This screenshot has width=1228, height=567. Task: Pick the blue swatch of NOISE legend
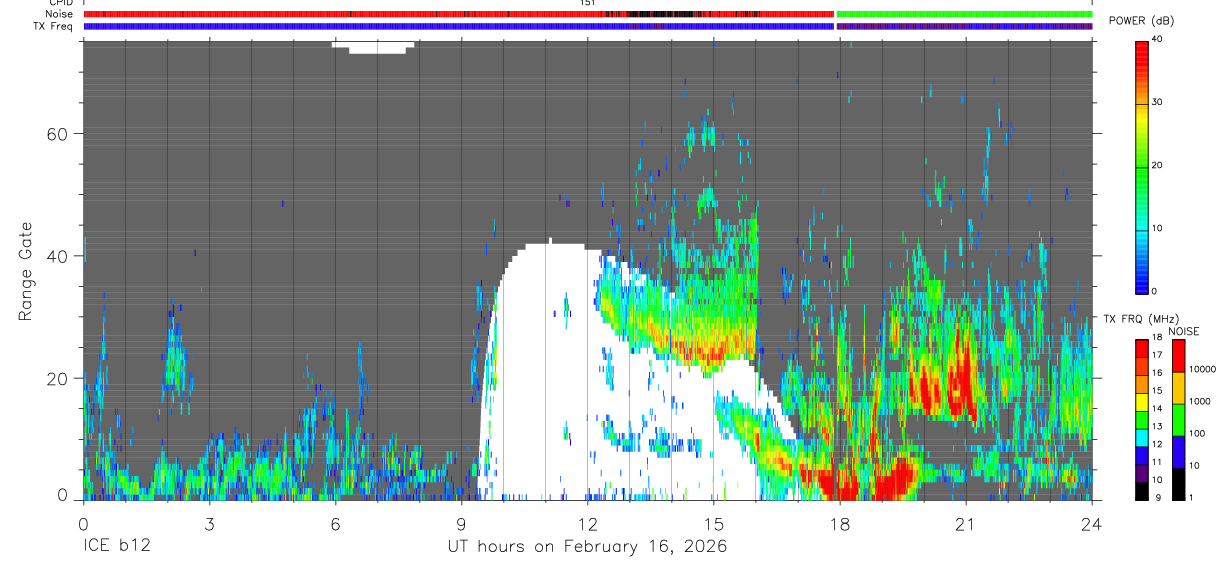click(x=1178, y=452)
